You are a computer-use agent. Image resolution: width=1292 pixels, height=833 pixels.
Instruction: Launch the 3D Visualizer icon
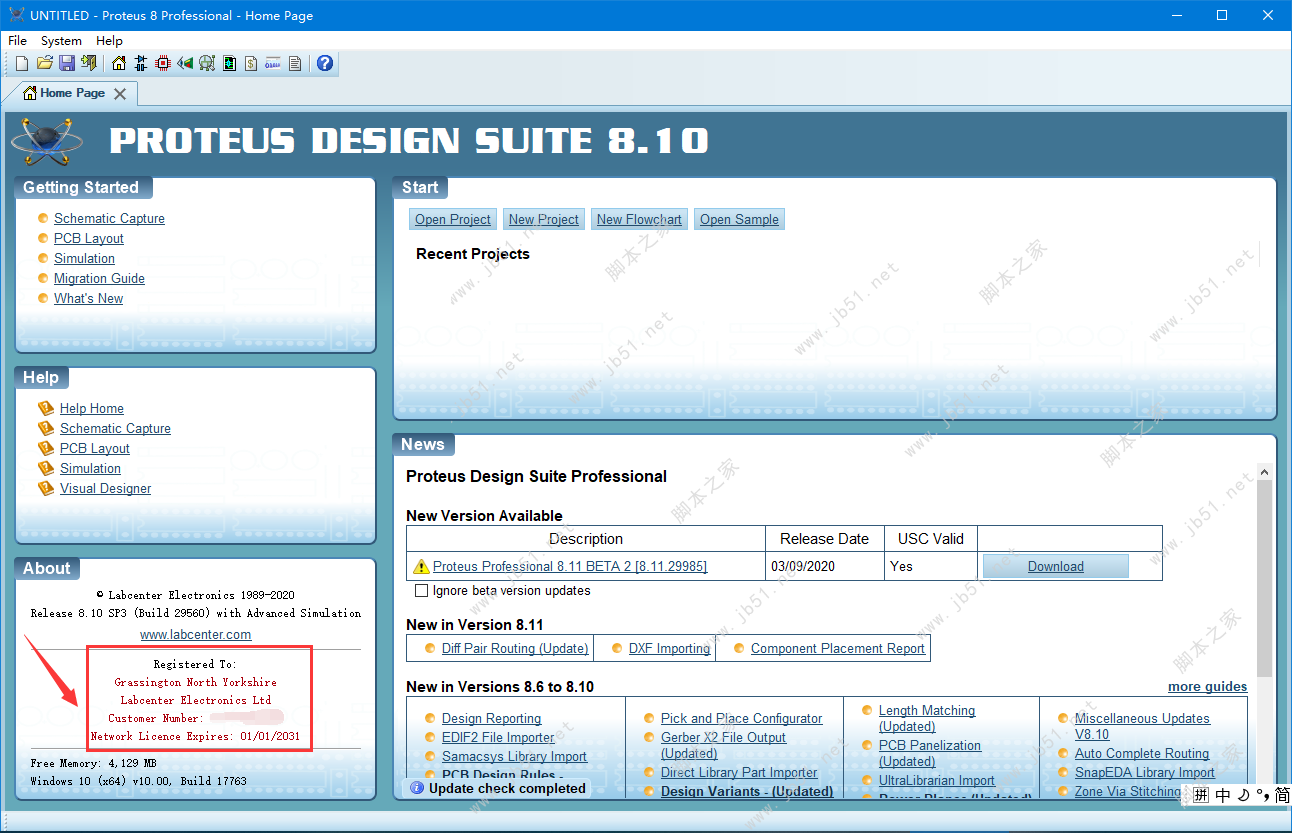(186, 63)
